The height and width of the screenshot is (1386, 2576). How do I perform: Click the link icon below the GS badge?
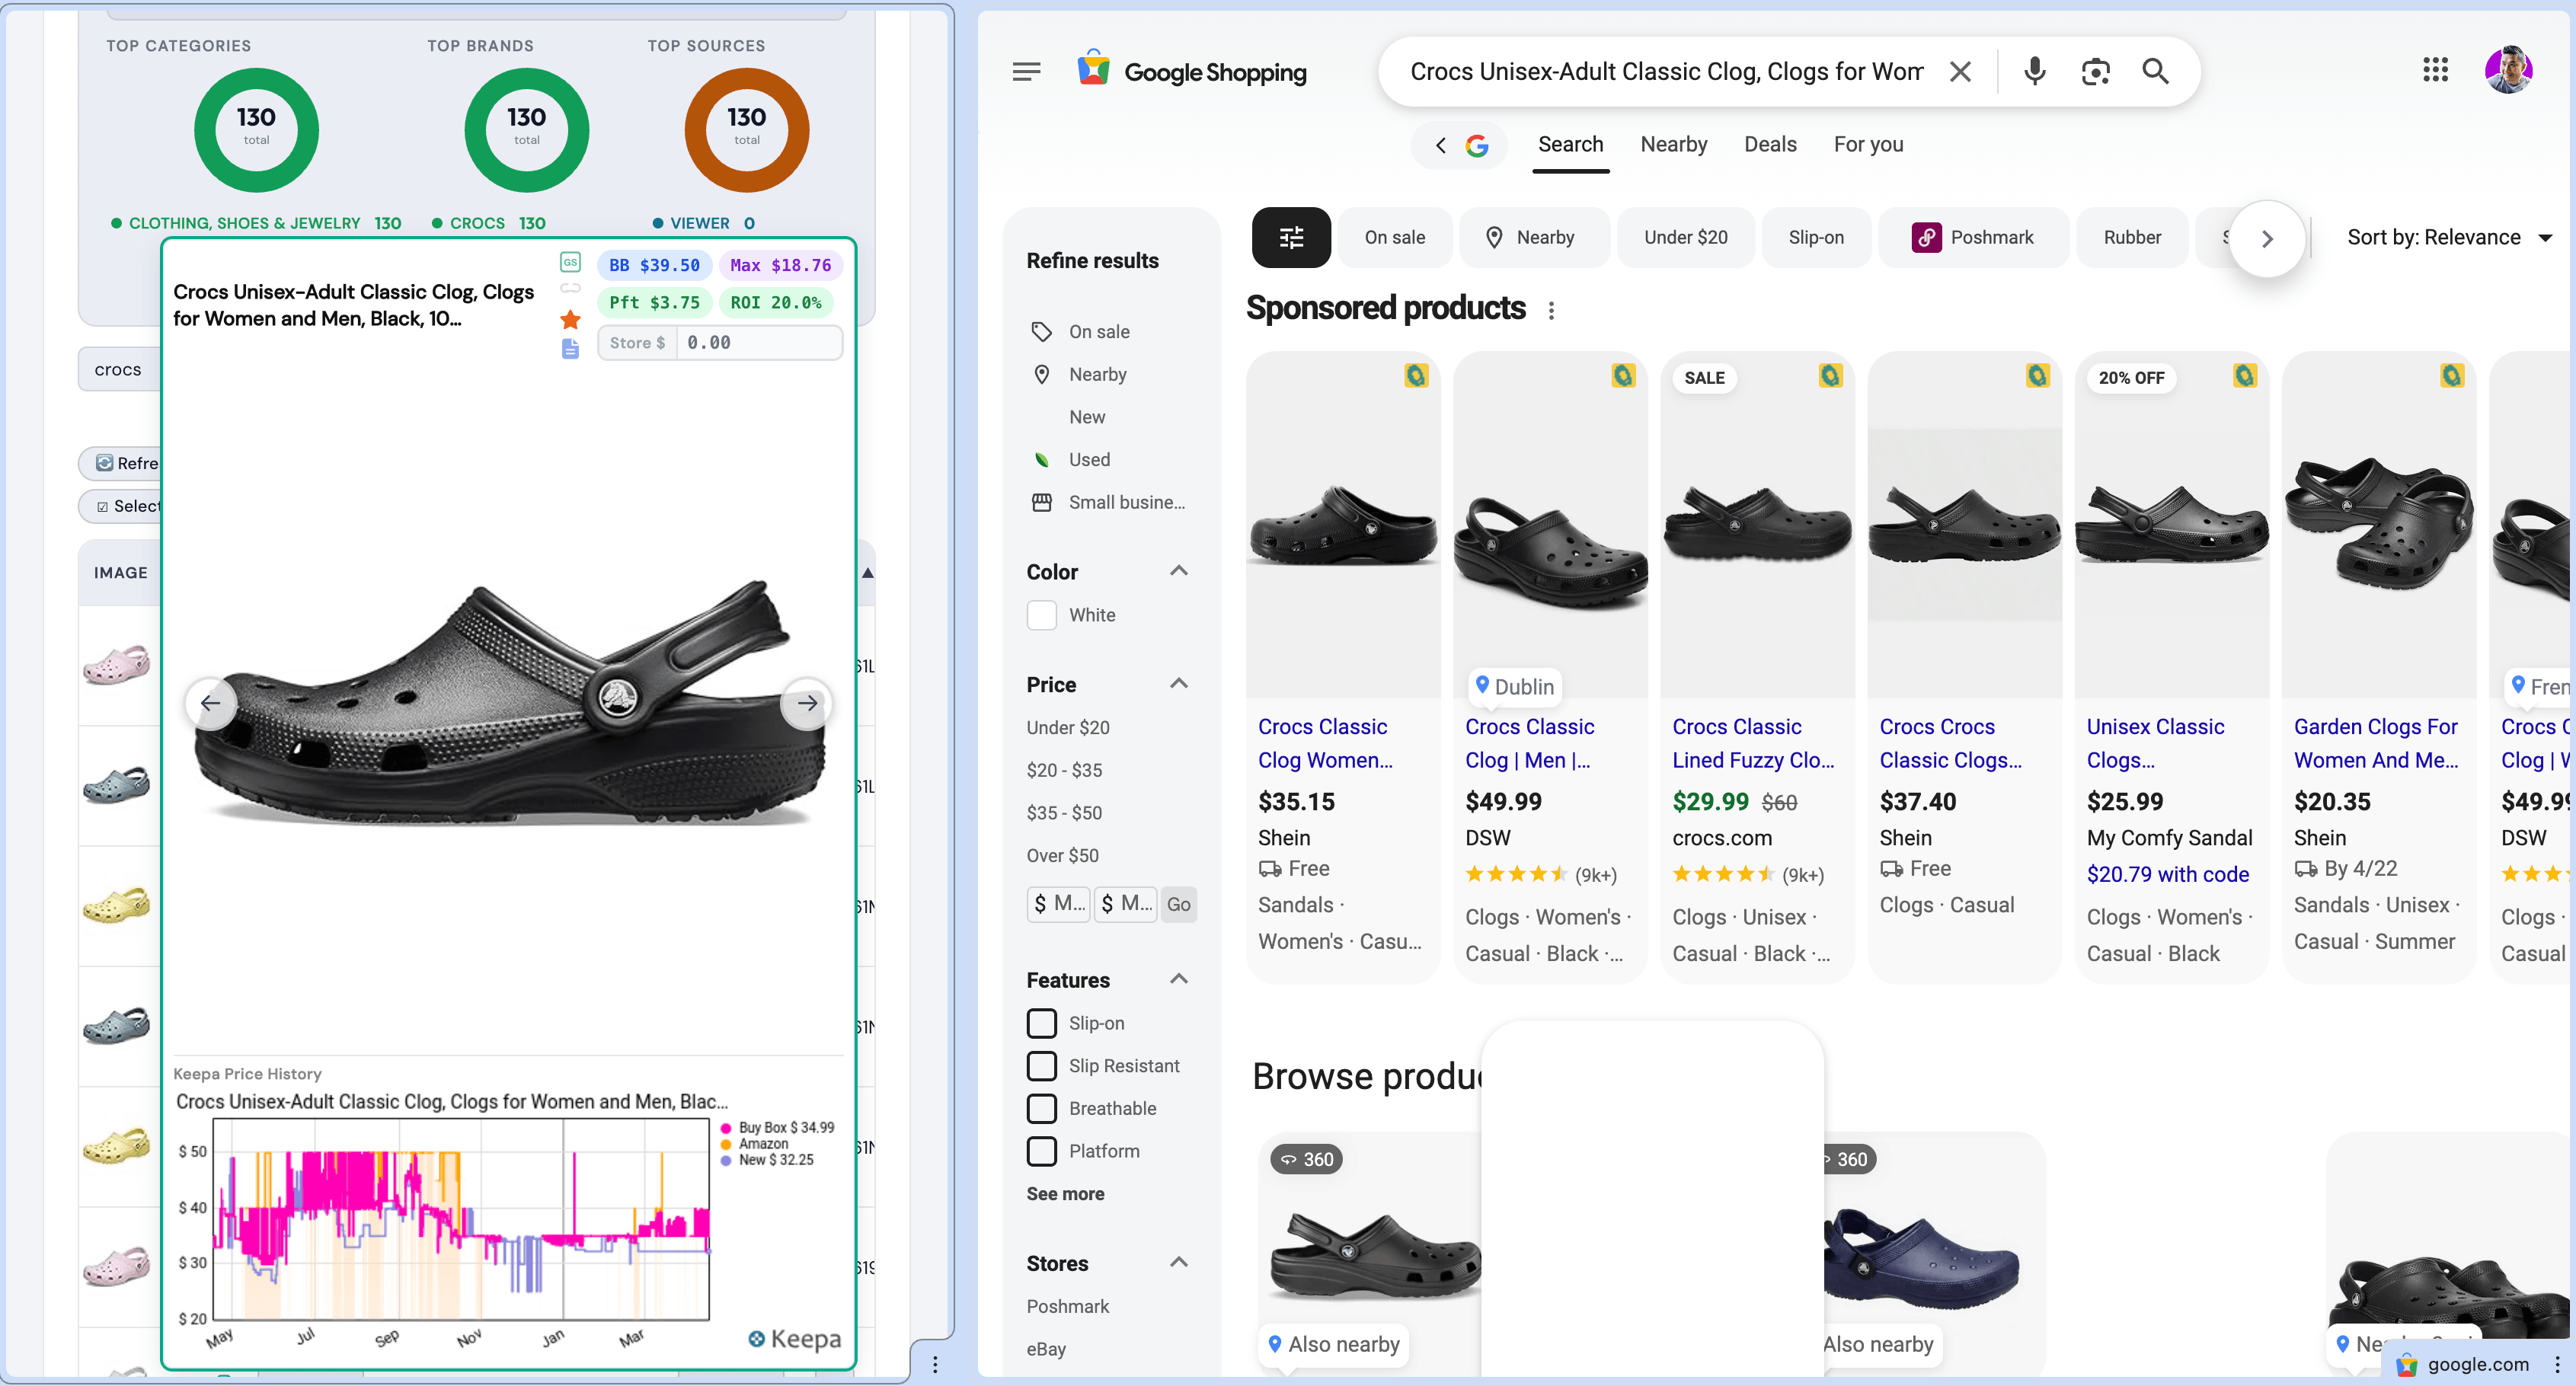click(x=570, y=289)
